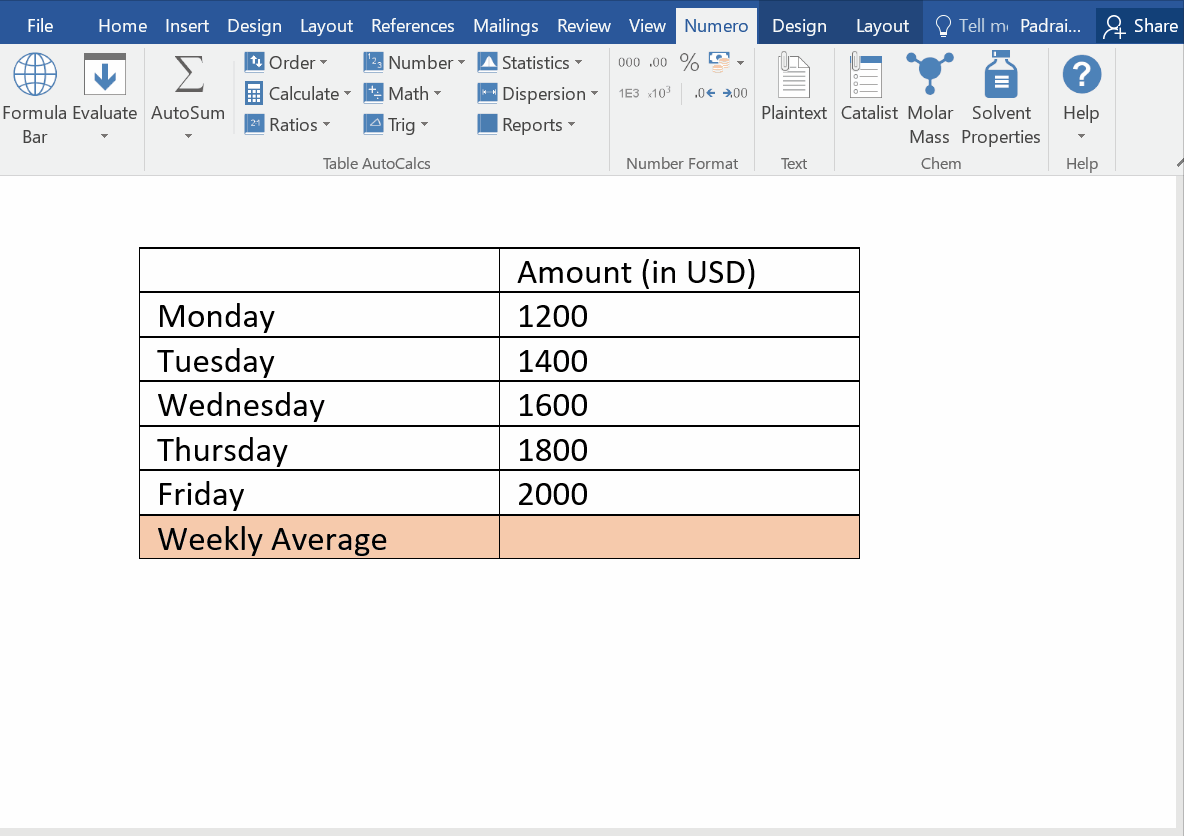Image resolution: width=1184 pixels, height=836 pixels.
Task: Open Solvent Properties bottle icon
Action: tap(1000, 77)
